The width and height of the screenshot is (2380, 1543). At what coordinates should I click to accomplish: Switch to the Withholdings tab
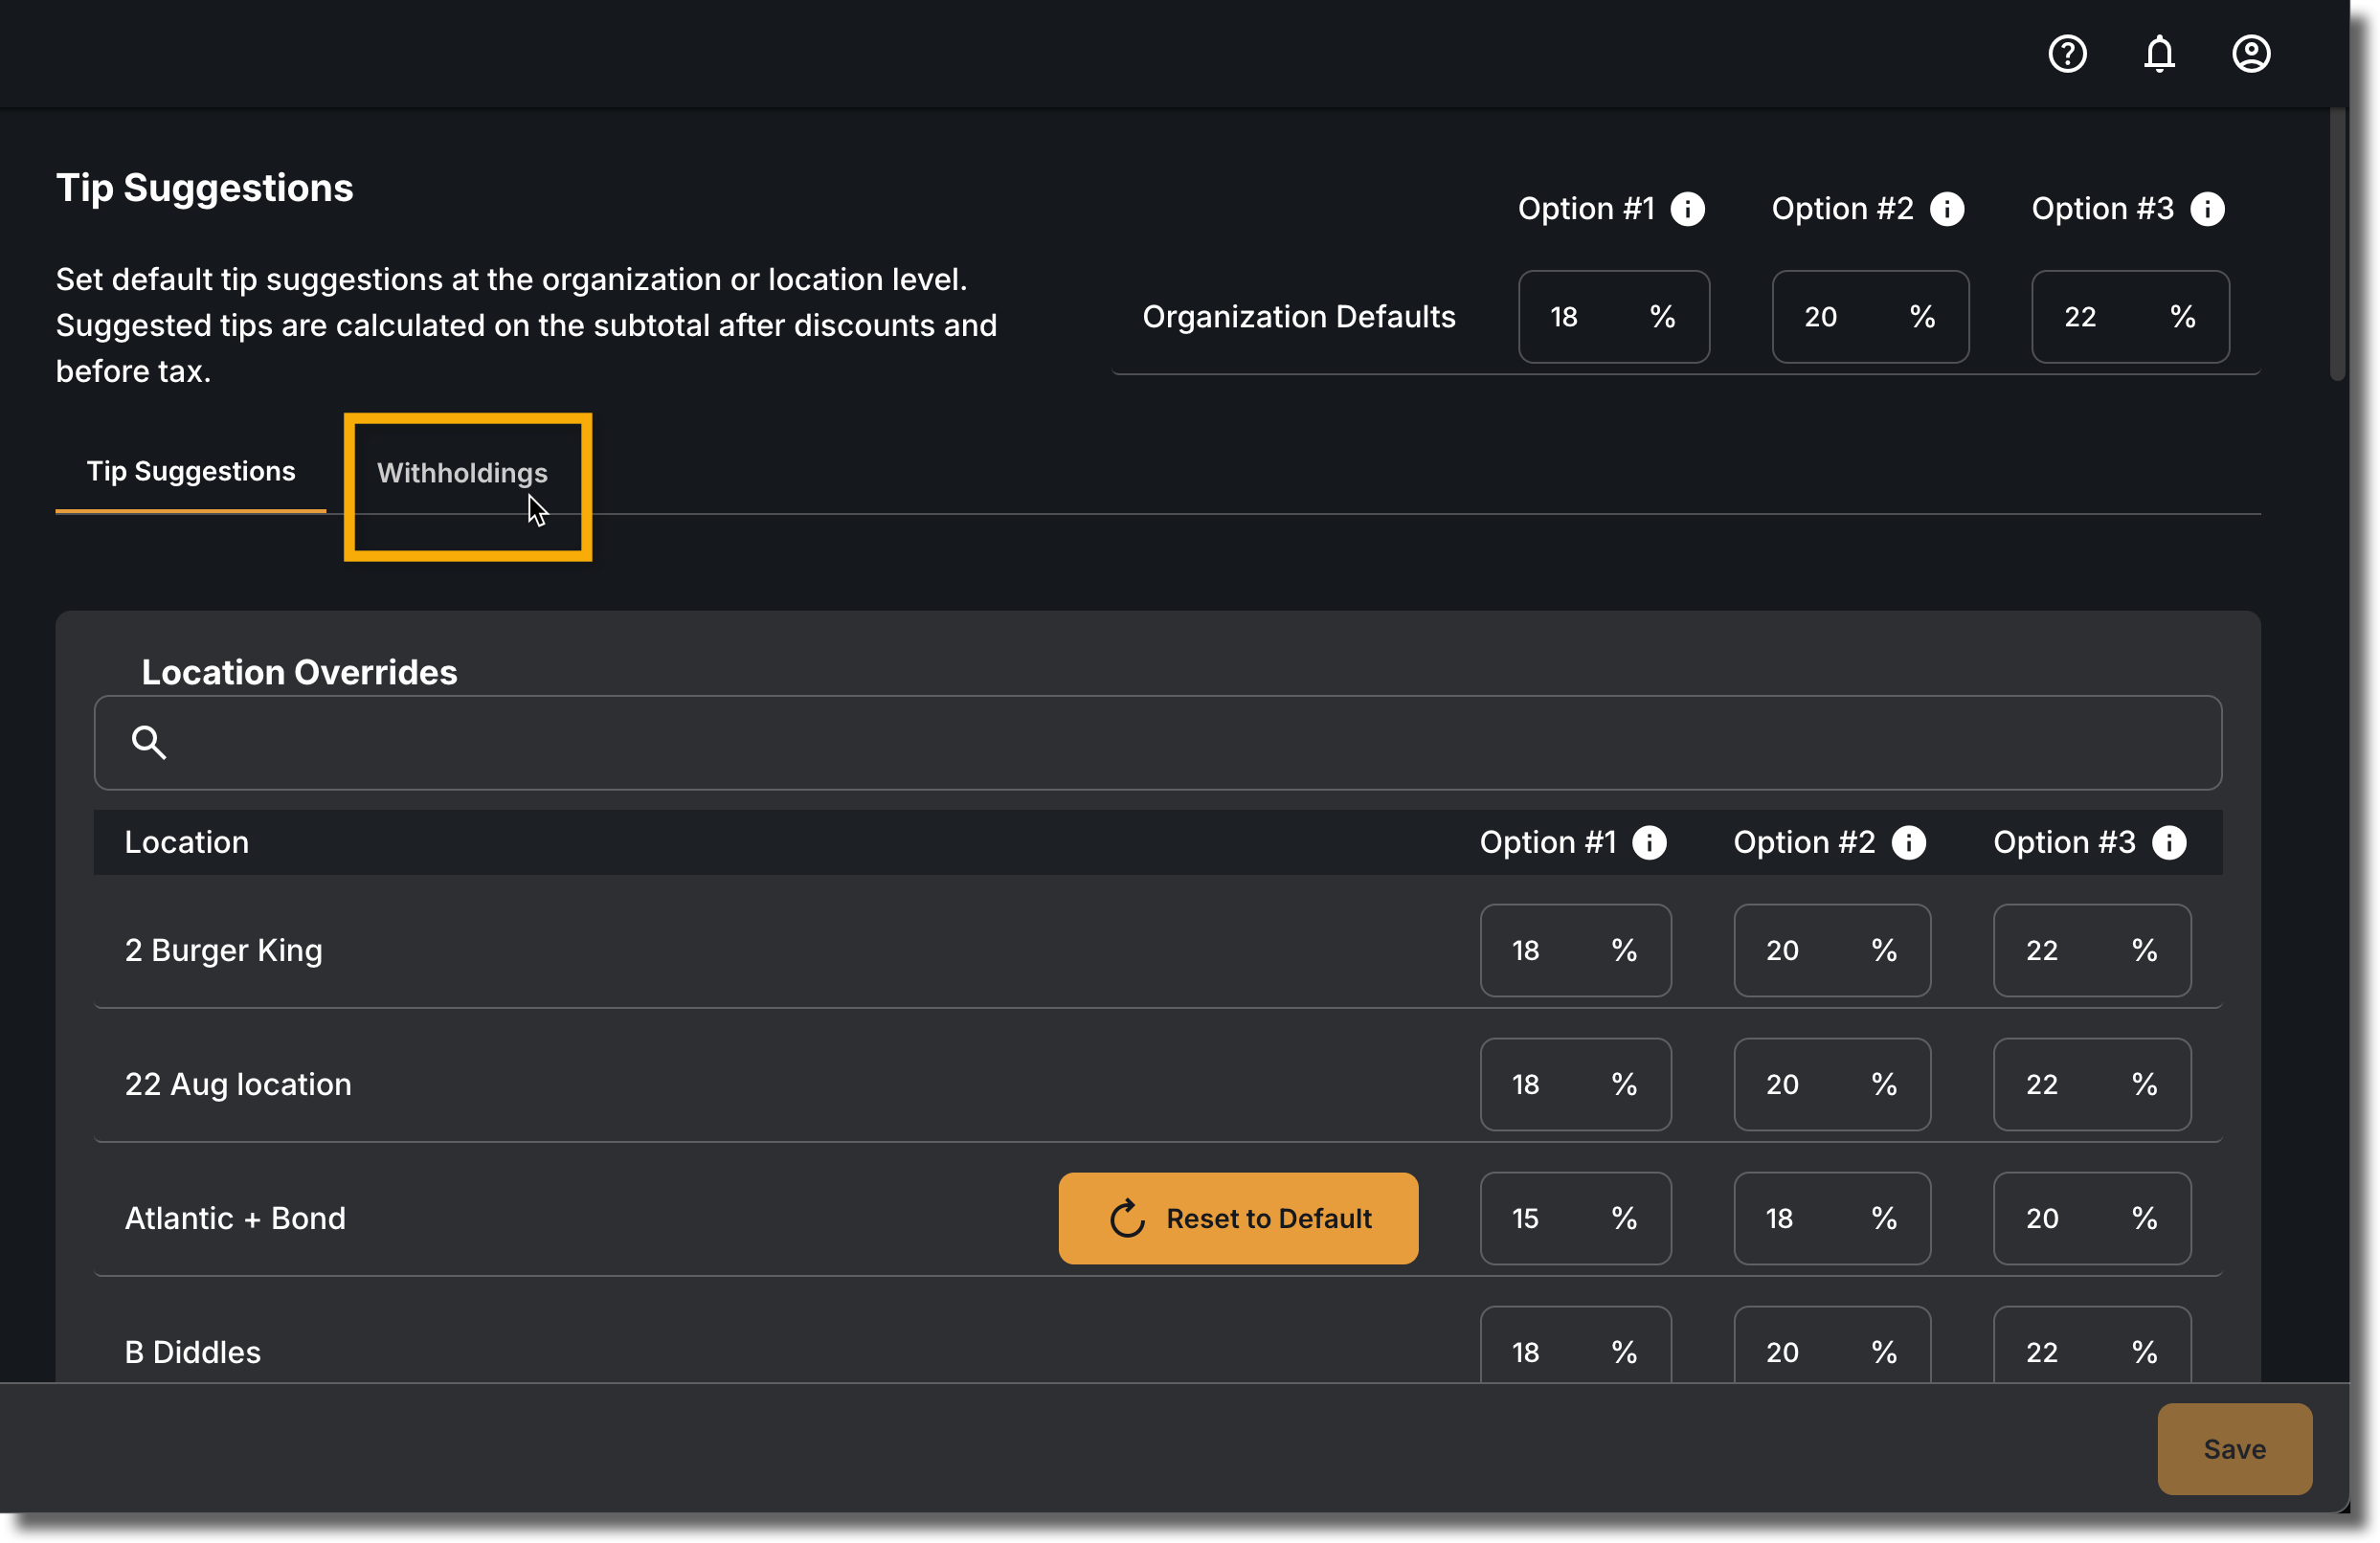tap(462, 473)
